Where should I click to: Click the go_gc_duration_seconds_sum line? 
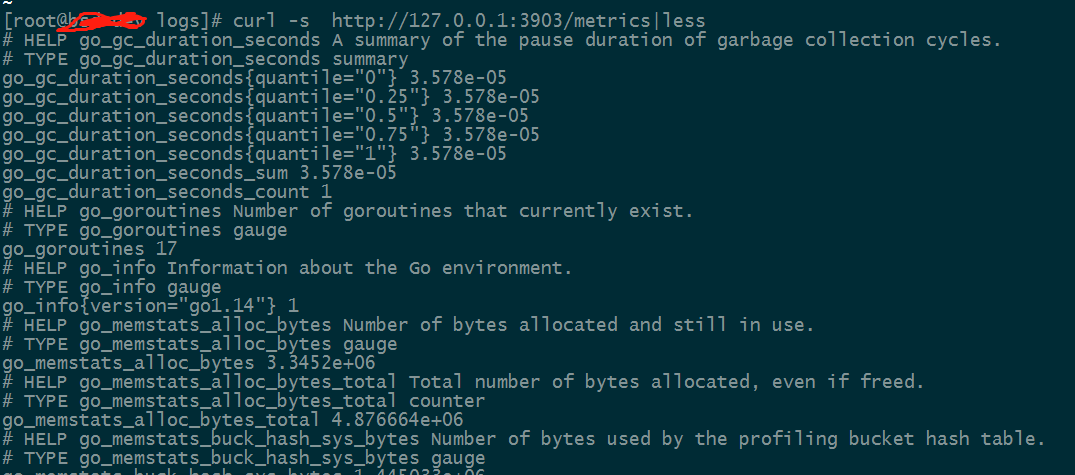click(199, 173)
